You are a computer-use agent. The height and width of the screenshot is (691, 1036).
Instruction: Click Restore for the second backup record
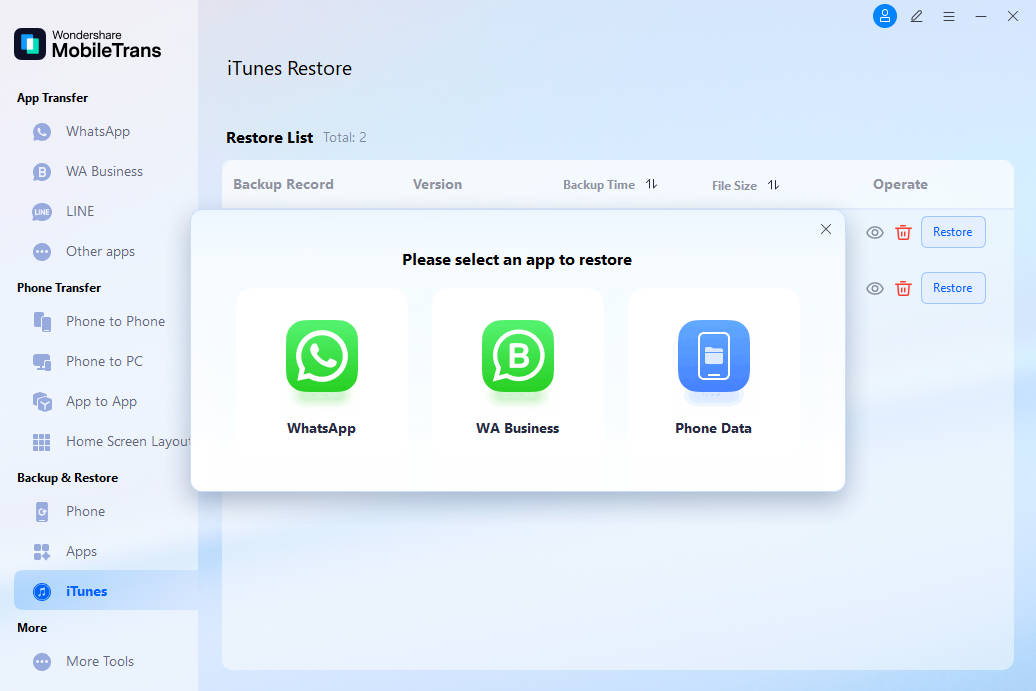click(953, 288)
